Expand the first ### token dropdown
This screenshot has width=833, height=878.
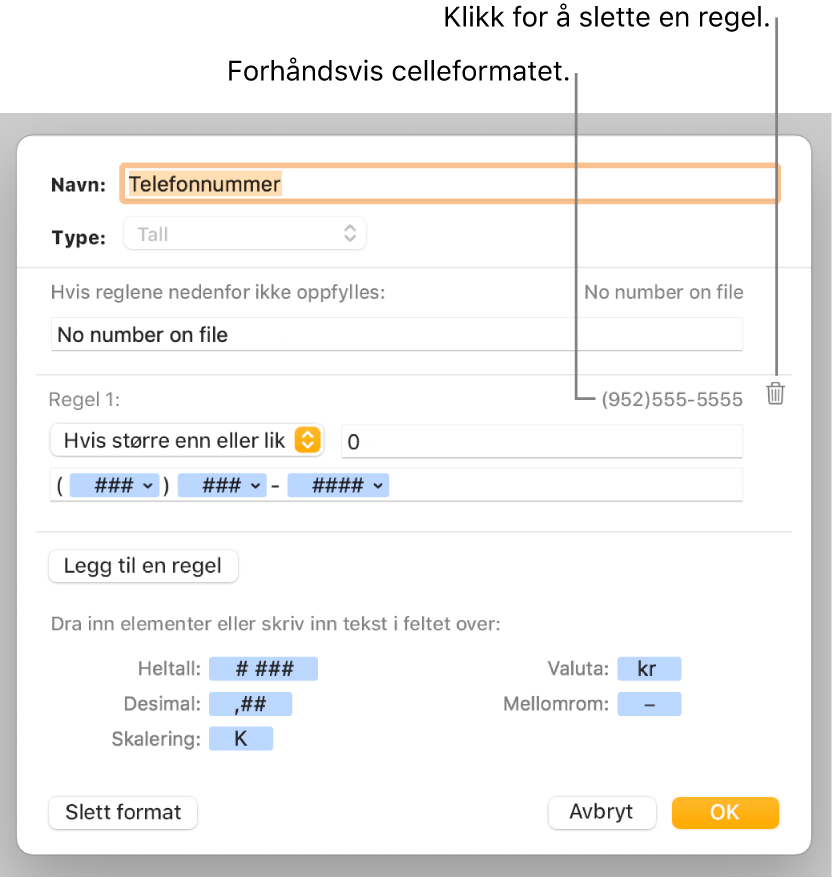pyautogui.click(x=113, y=486)
